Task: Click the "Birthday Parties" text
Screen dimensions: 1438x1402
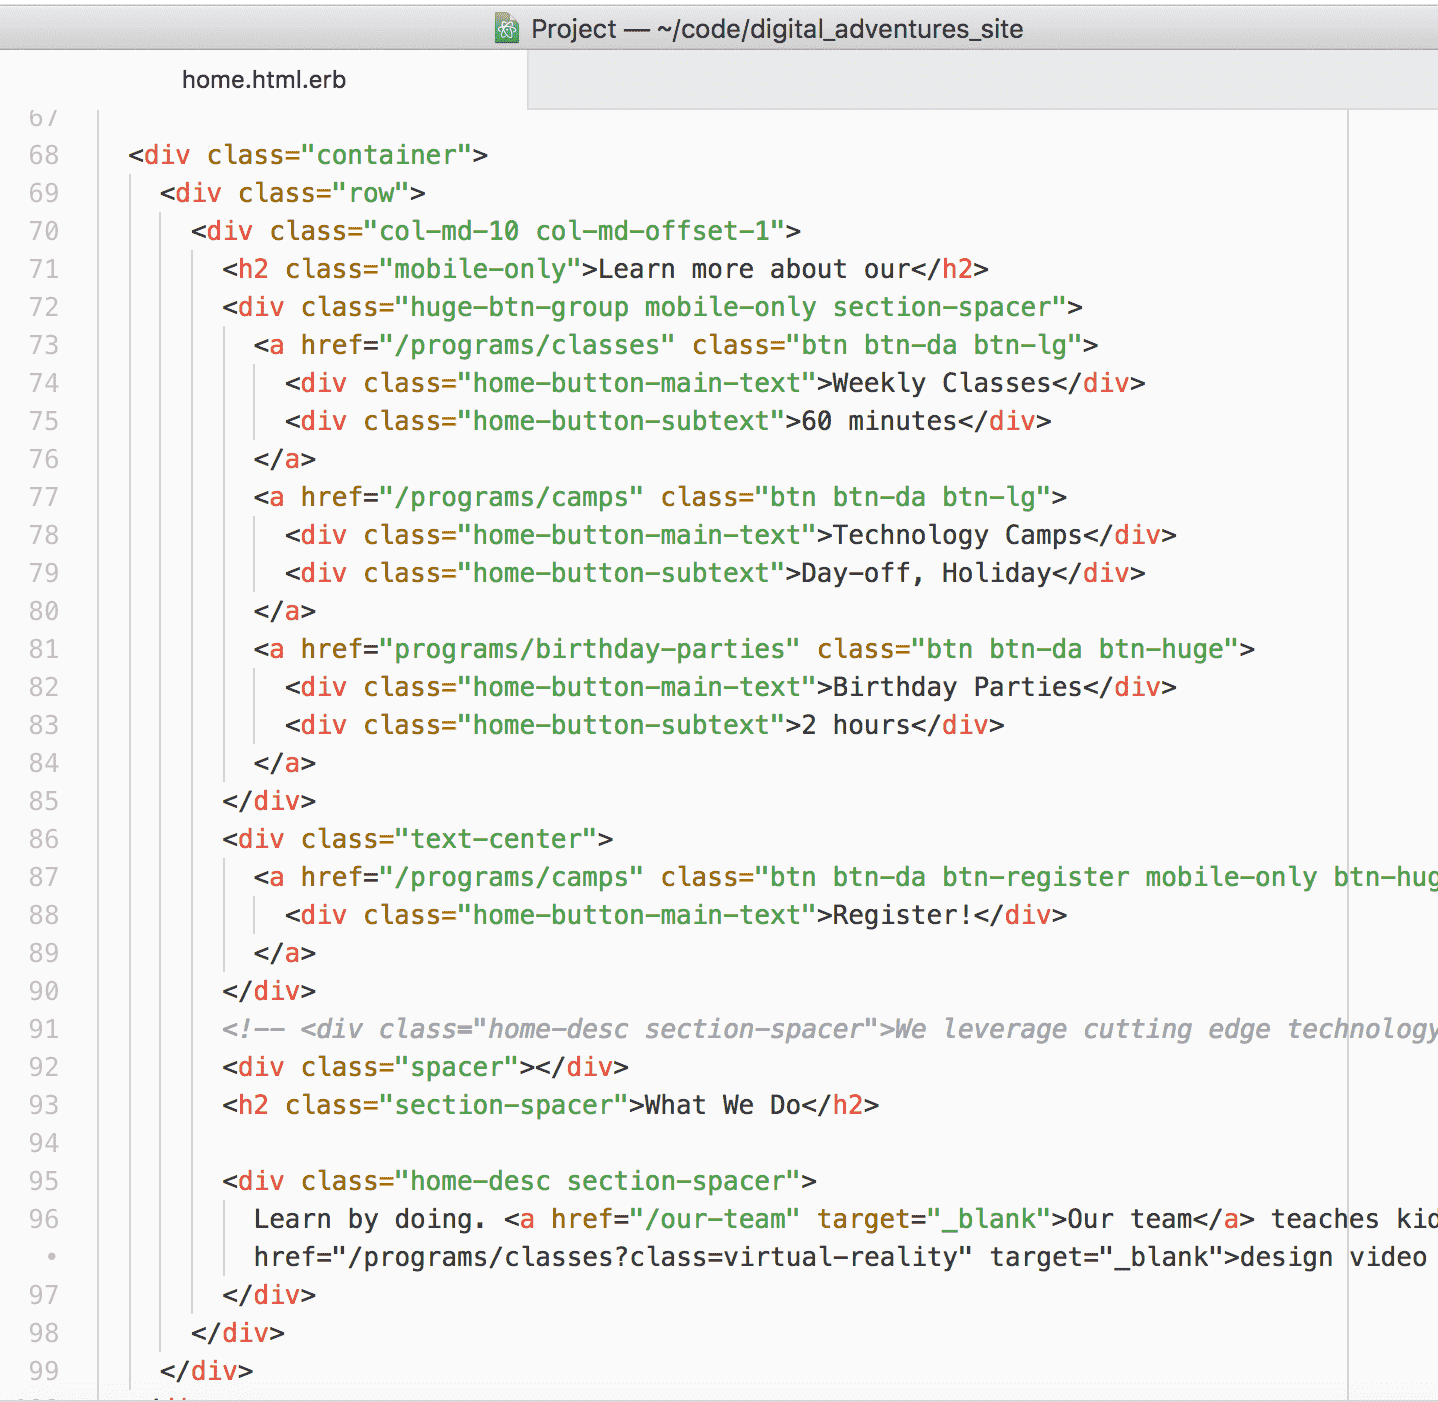Action: point(958,687)
